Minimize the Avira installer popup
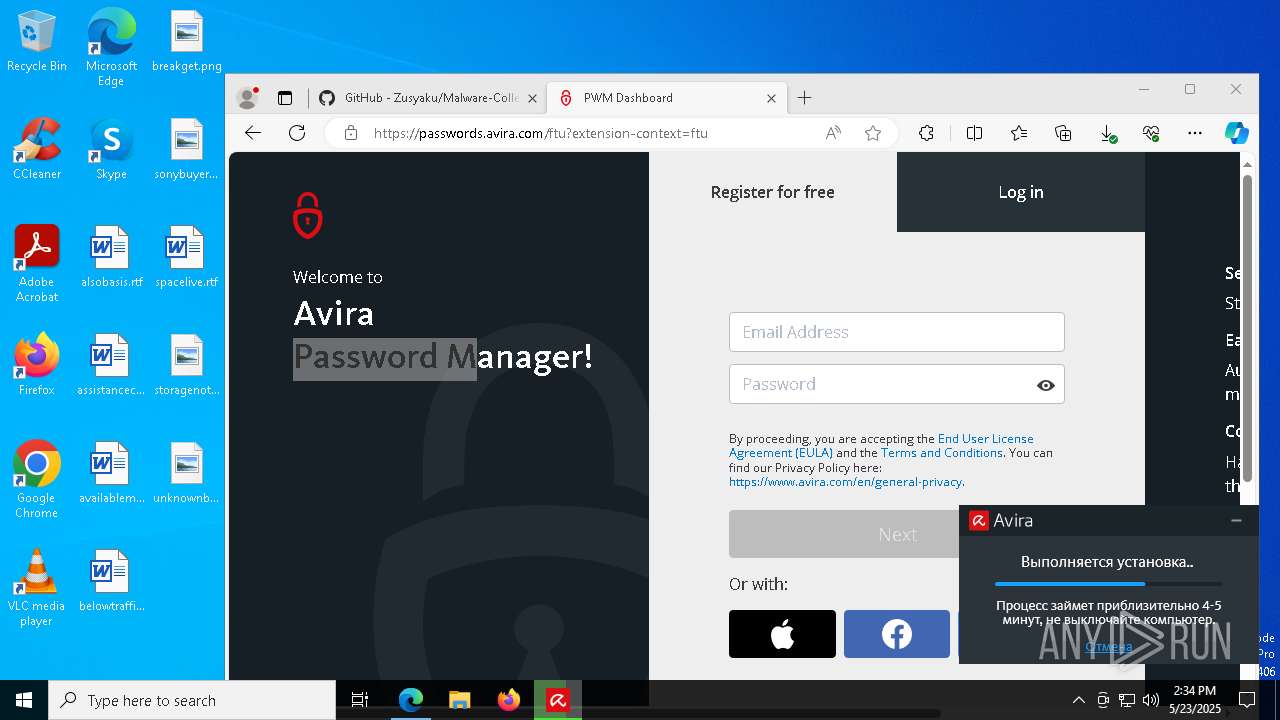 click(1236, 521)
